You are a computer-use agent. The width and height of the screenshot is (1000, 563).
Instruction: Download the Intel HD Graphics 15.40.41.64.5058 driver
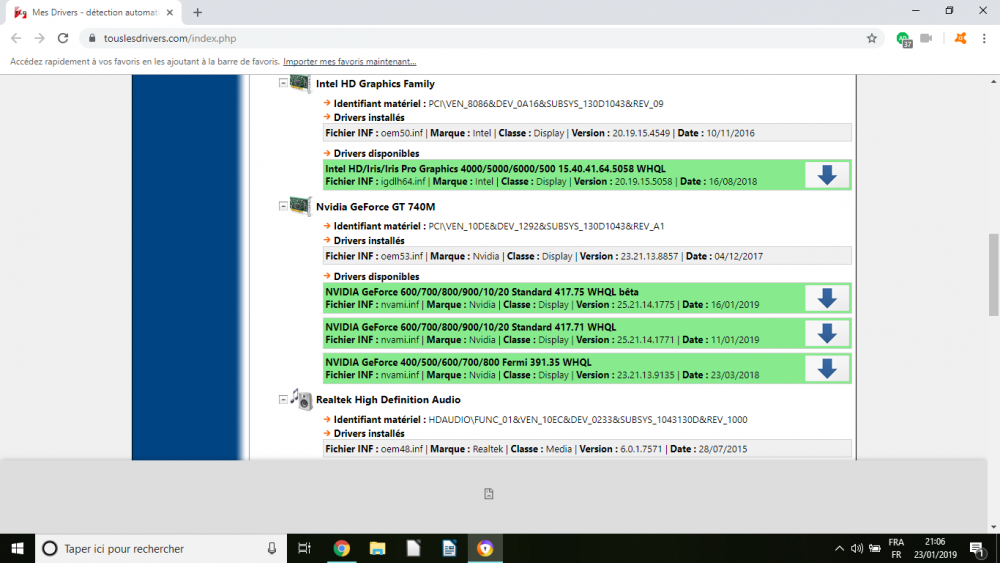826,175
